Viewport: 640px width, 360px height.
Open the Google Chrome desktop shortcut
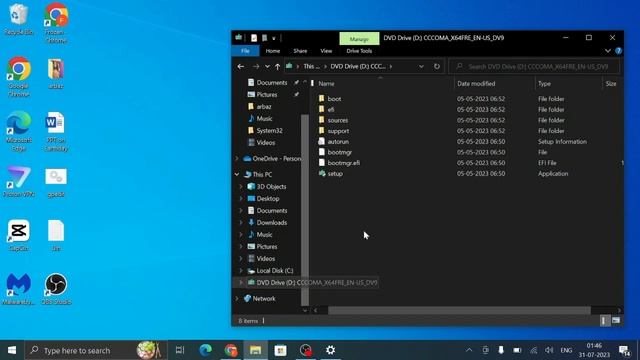coord(18,77)
